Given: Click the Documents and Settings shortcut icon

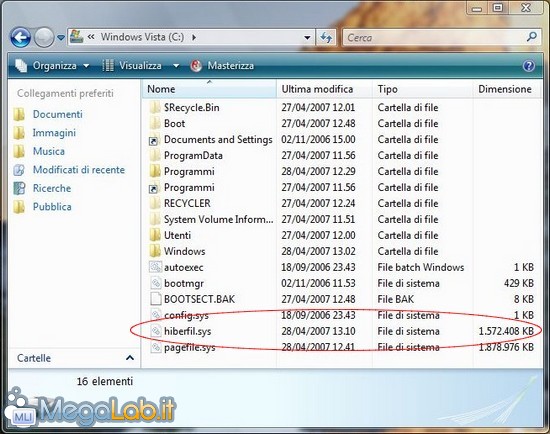Looking at the screenshot, I should coord(154,140).
